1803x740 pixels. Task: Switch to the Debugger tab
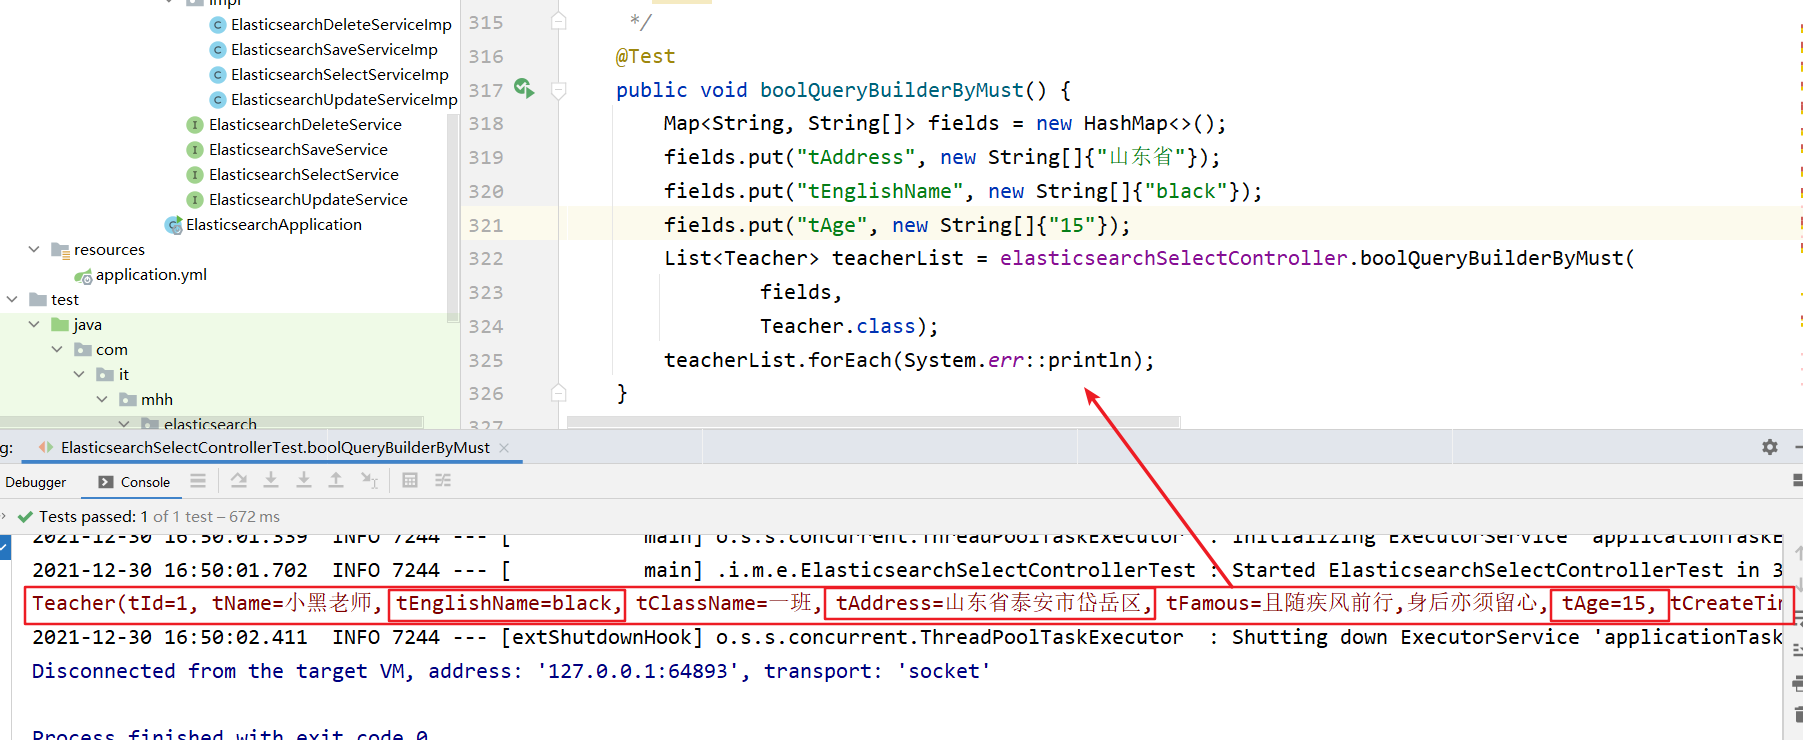coord(36,482)
